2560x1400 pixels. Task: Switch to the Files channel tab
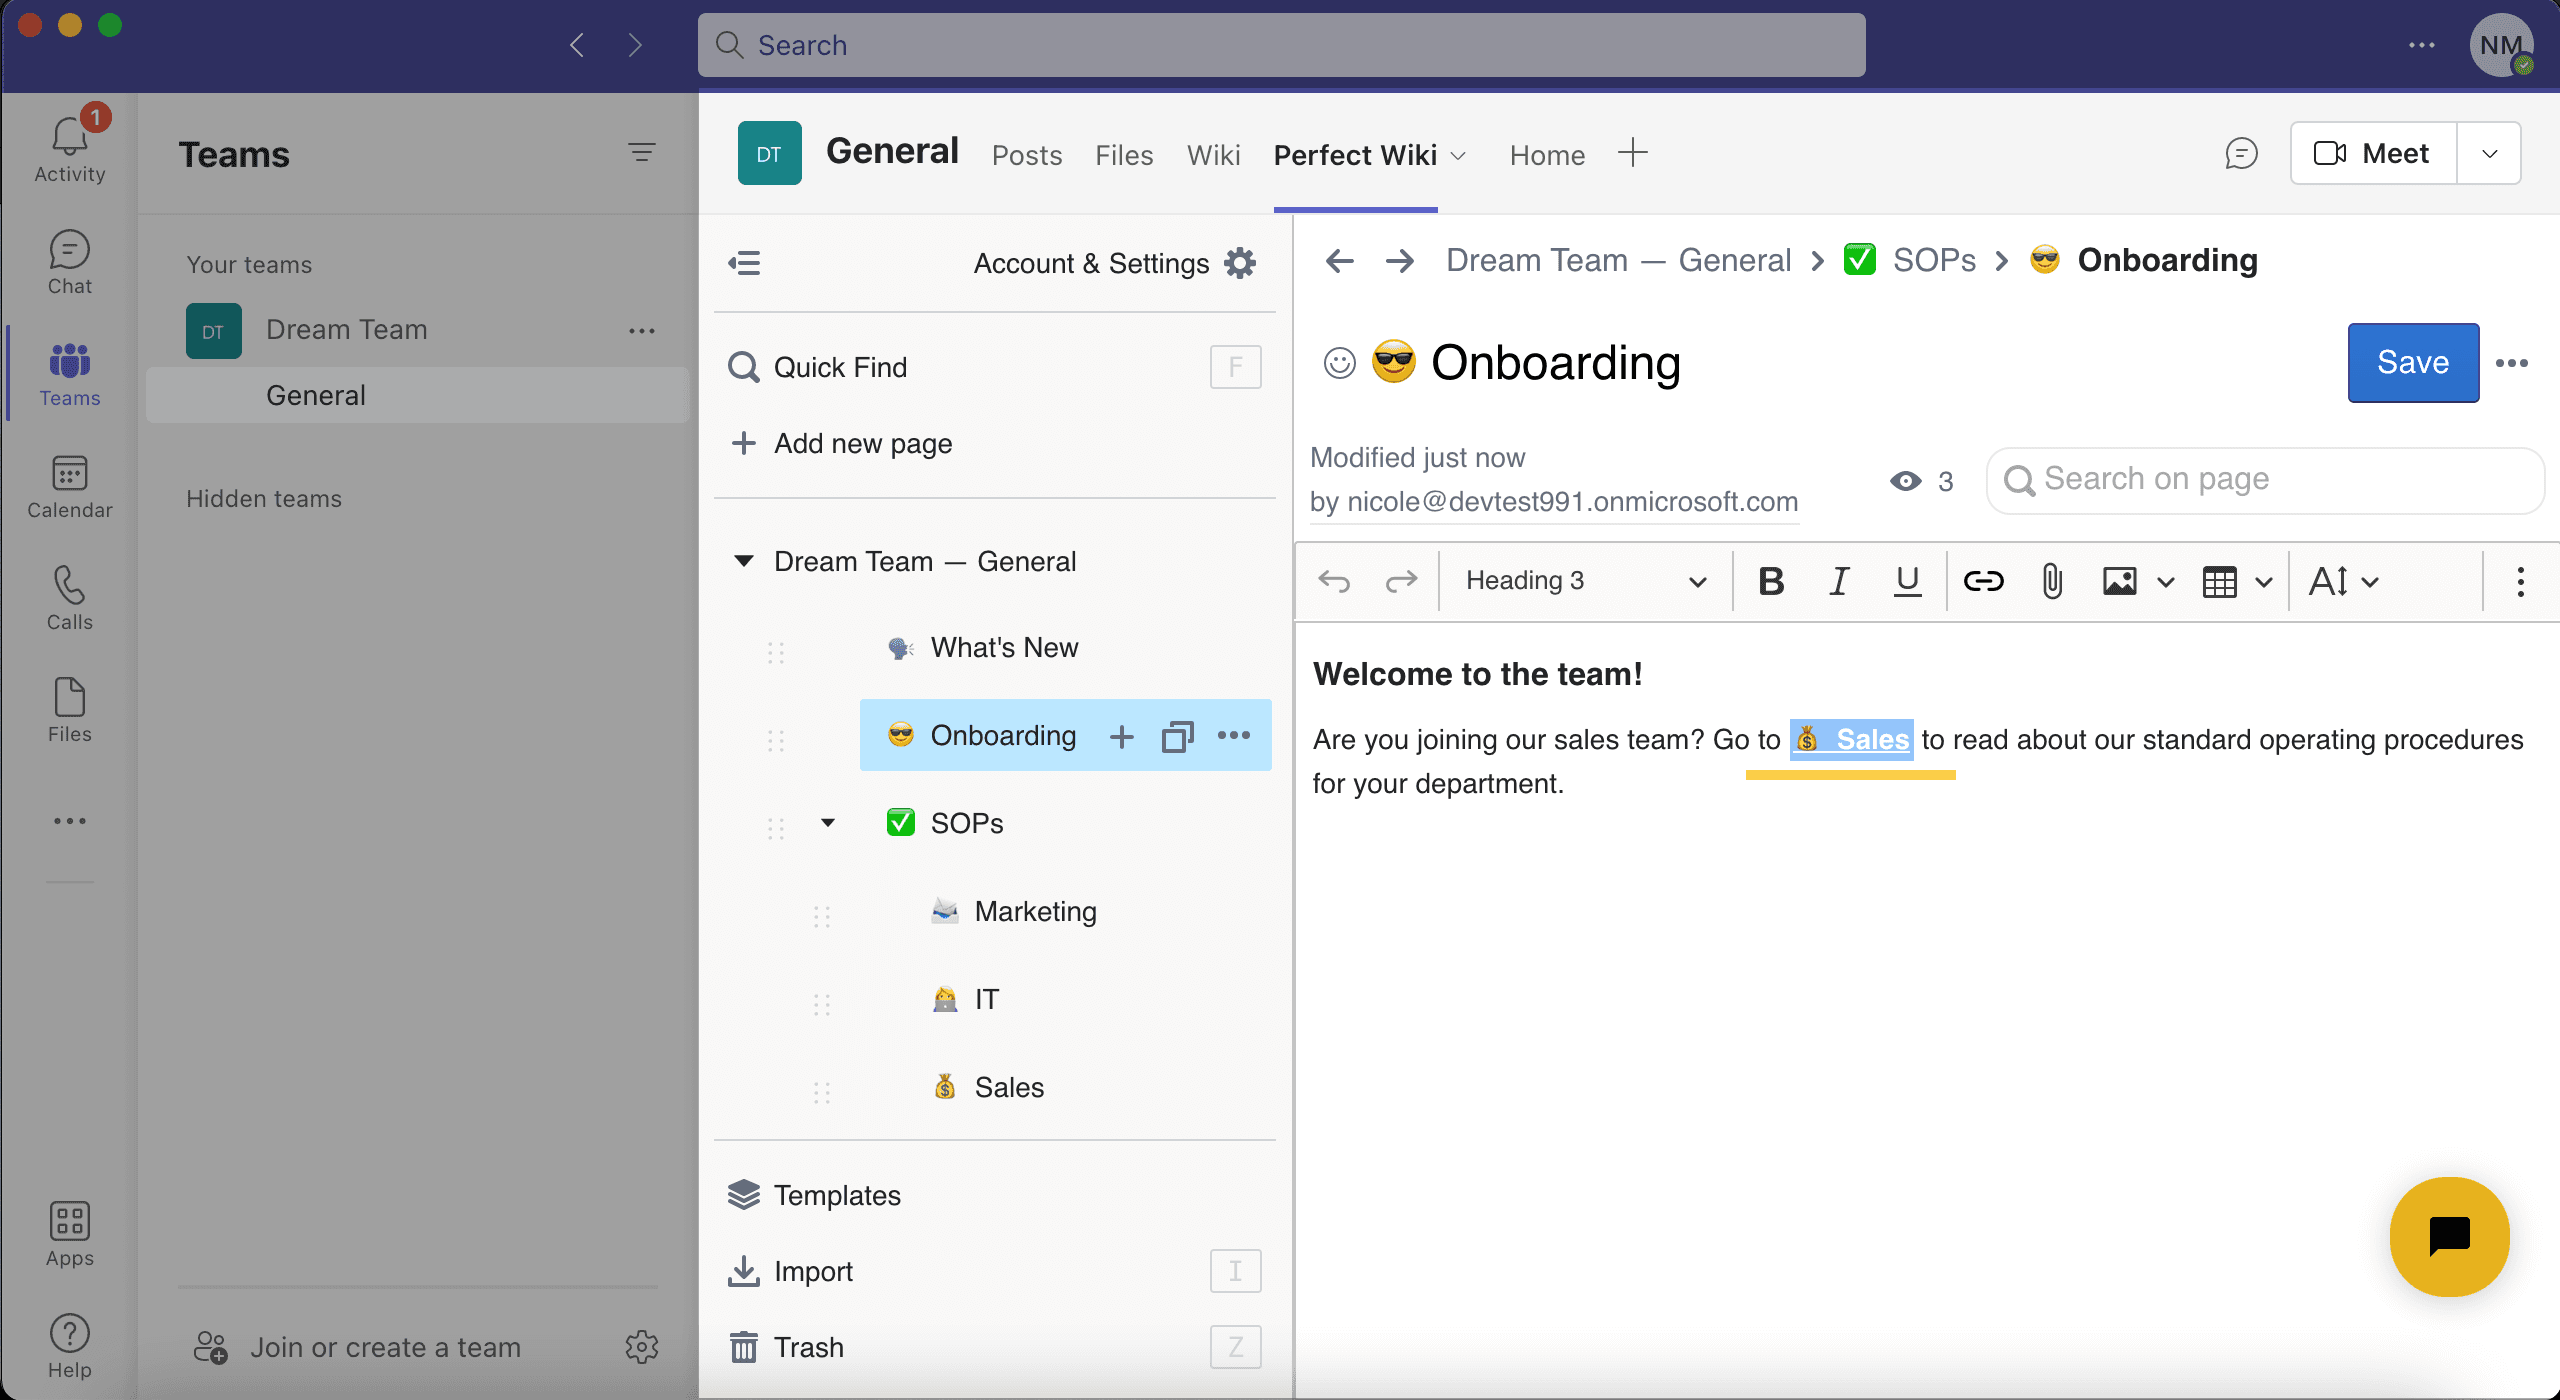point(1124,155)
